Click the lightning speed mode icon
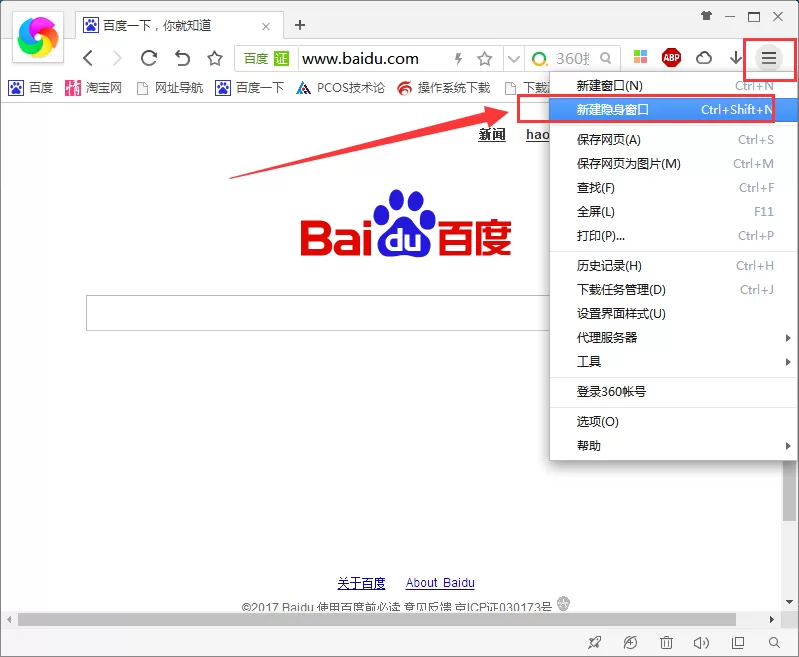The height and width of the screenshot is (657, 799). coord(458,59)
